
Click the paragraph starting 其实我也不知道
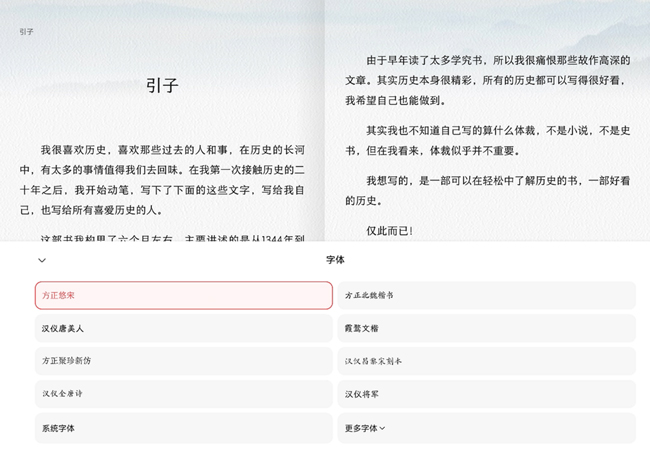[x=488, y=141]
